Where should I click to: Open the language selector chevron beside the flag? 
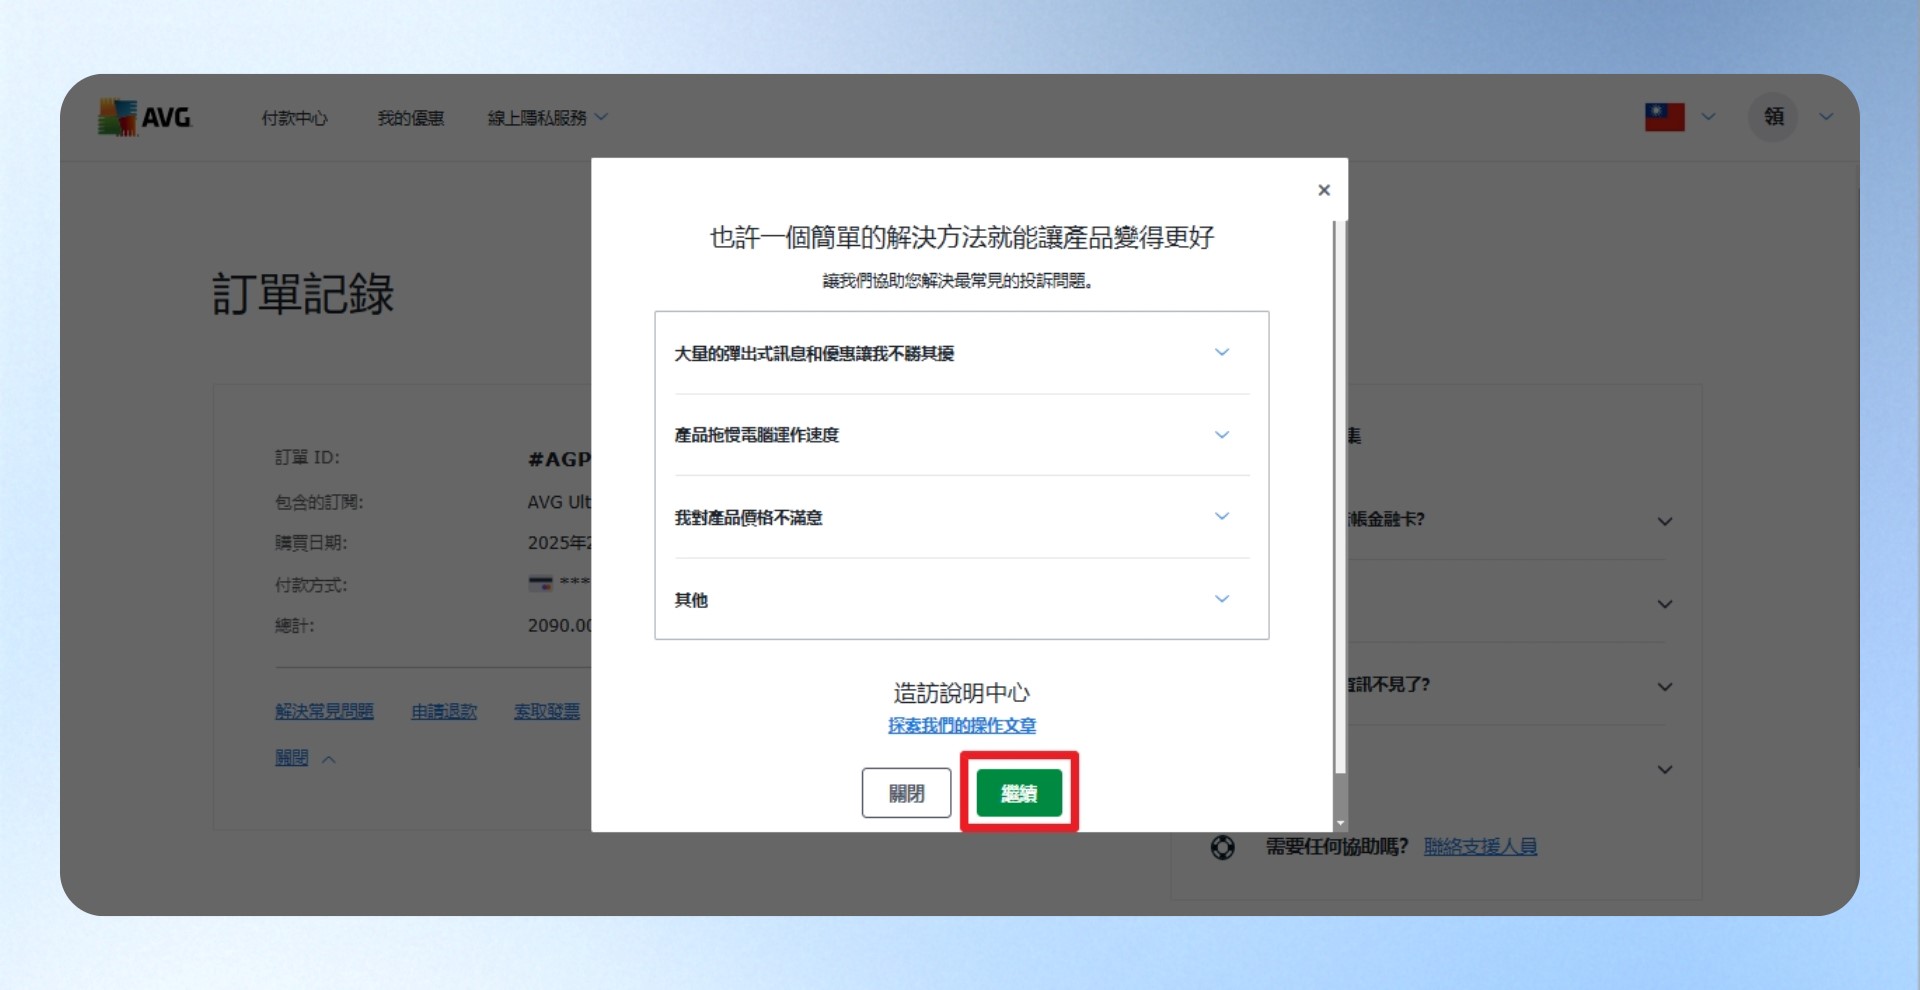1708,117
